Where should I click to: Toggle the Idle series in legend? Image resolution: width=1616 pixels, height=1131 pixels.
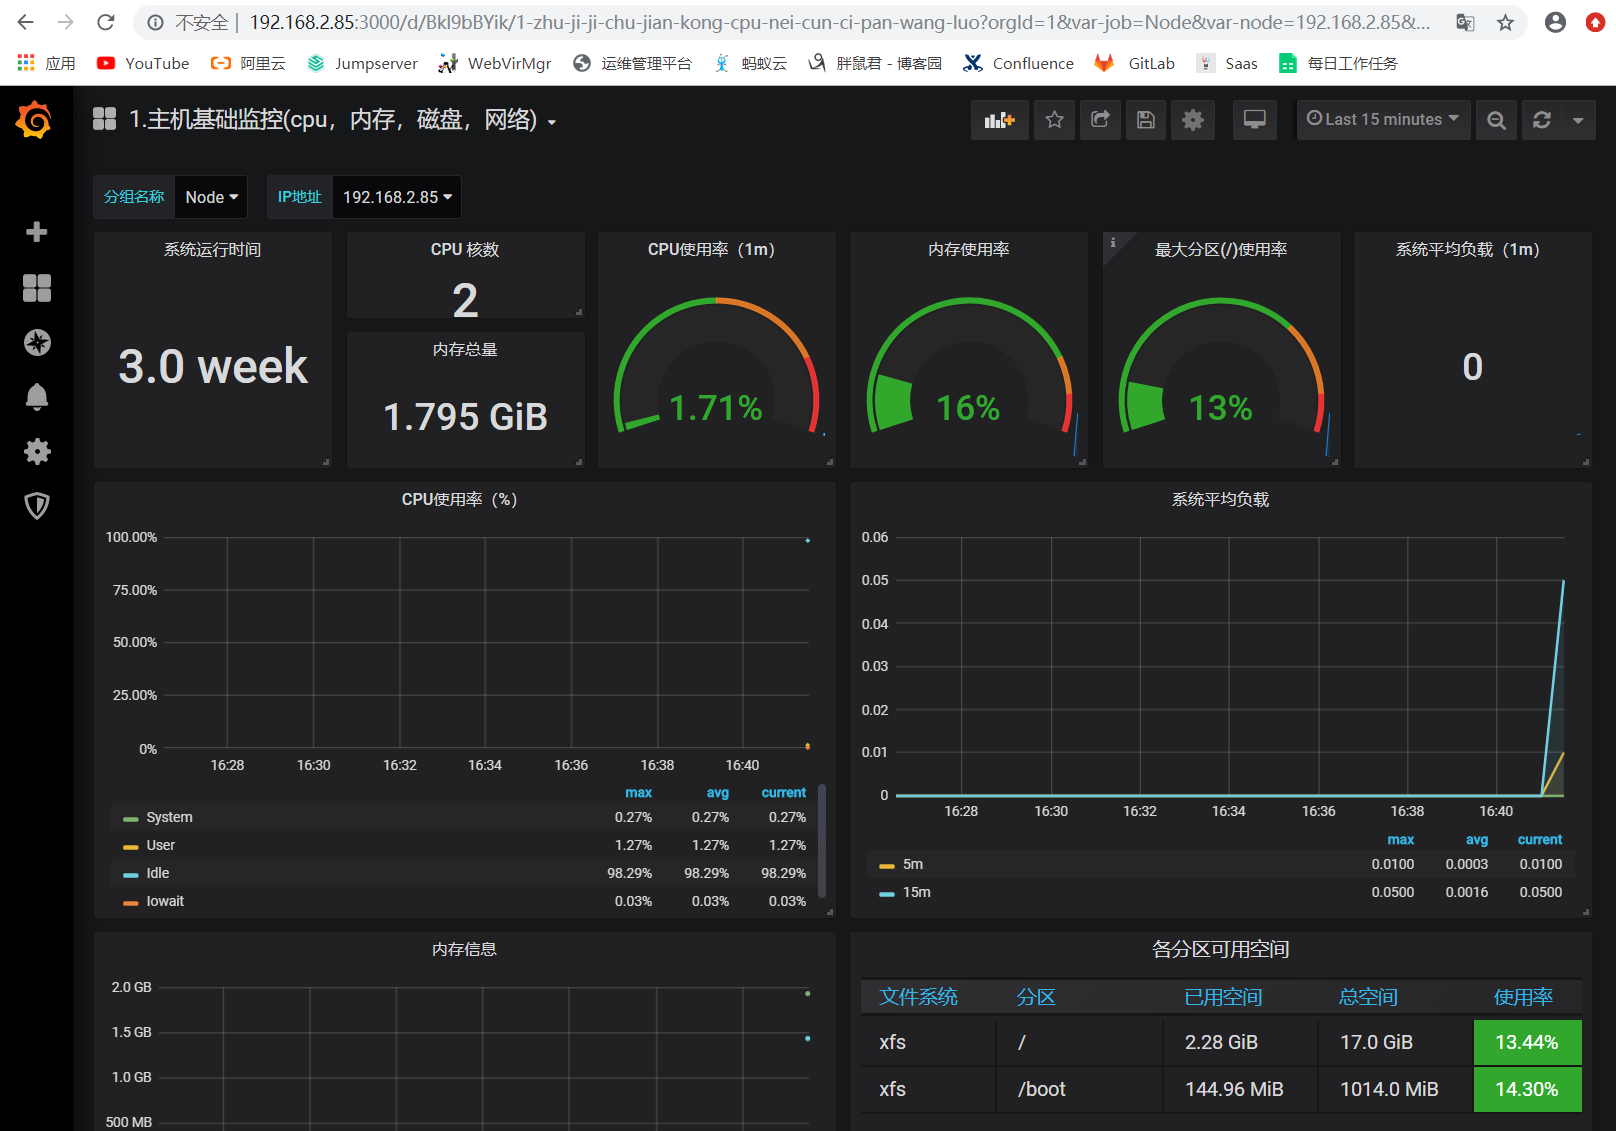click(x=158, y=873)
